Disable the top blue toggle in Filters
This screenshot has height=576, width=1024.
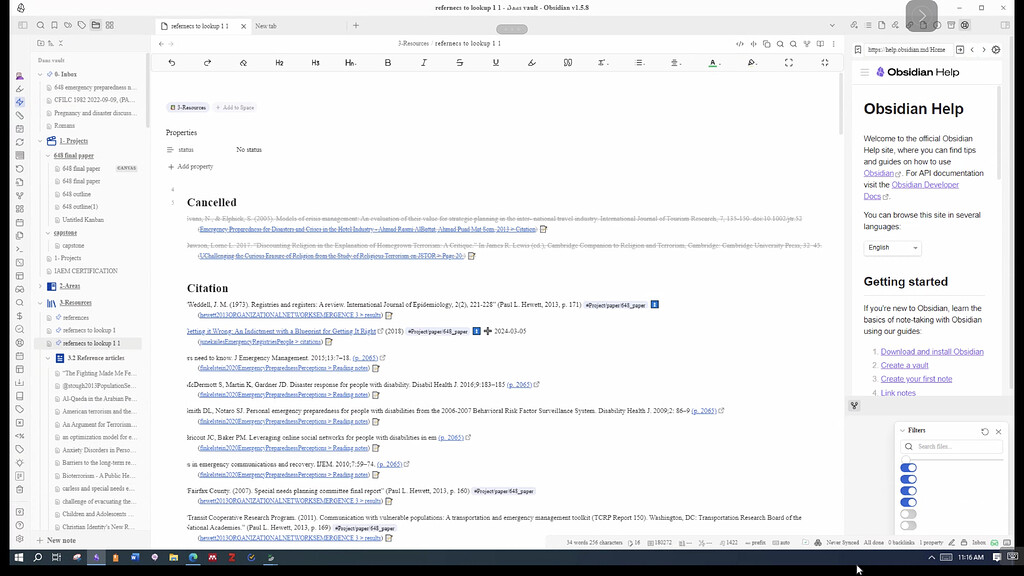908,468
